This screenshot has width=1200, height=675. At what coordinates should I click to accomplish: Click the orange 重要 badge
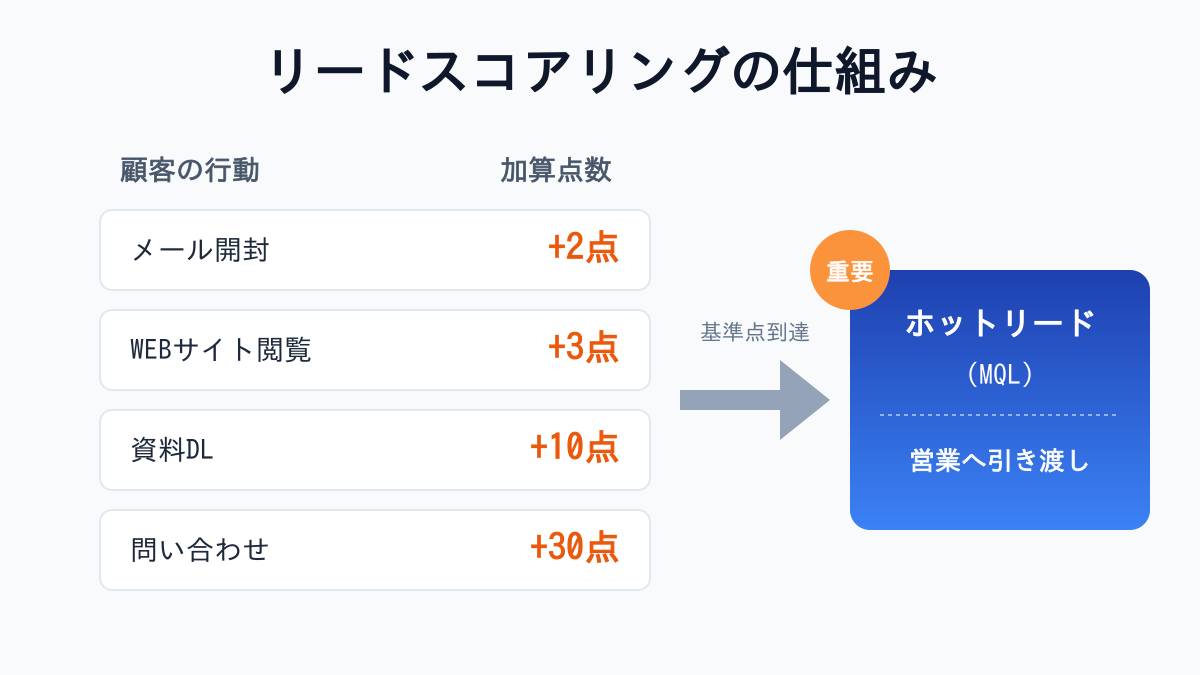point(849,271)
